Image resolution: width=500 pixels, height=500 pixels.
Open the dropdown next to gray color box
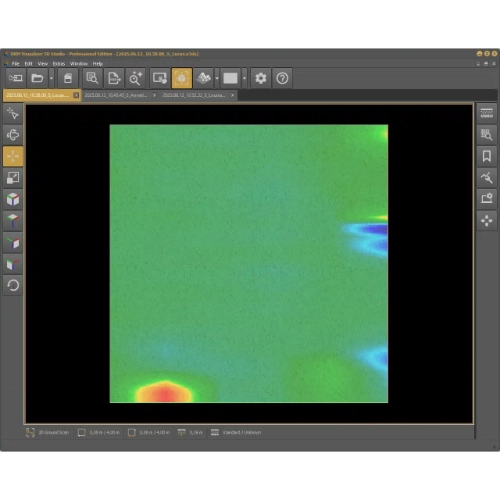tap(244, 78)
